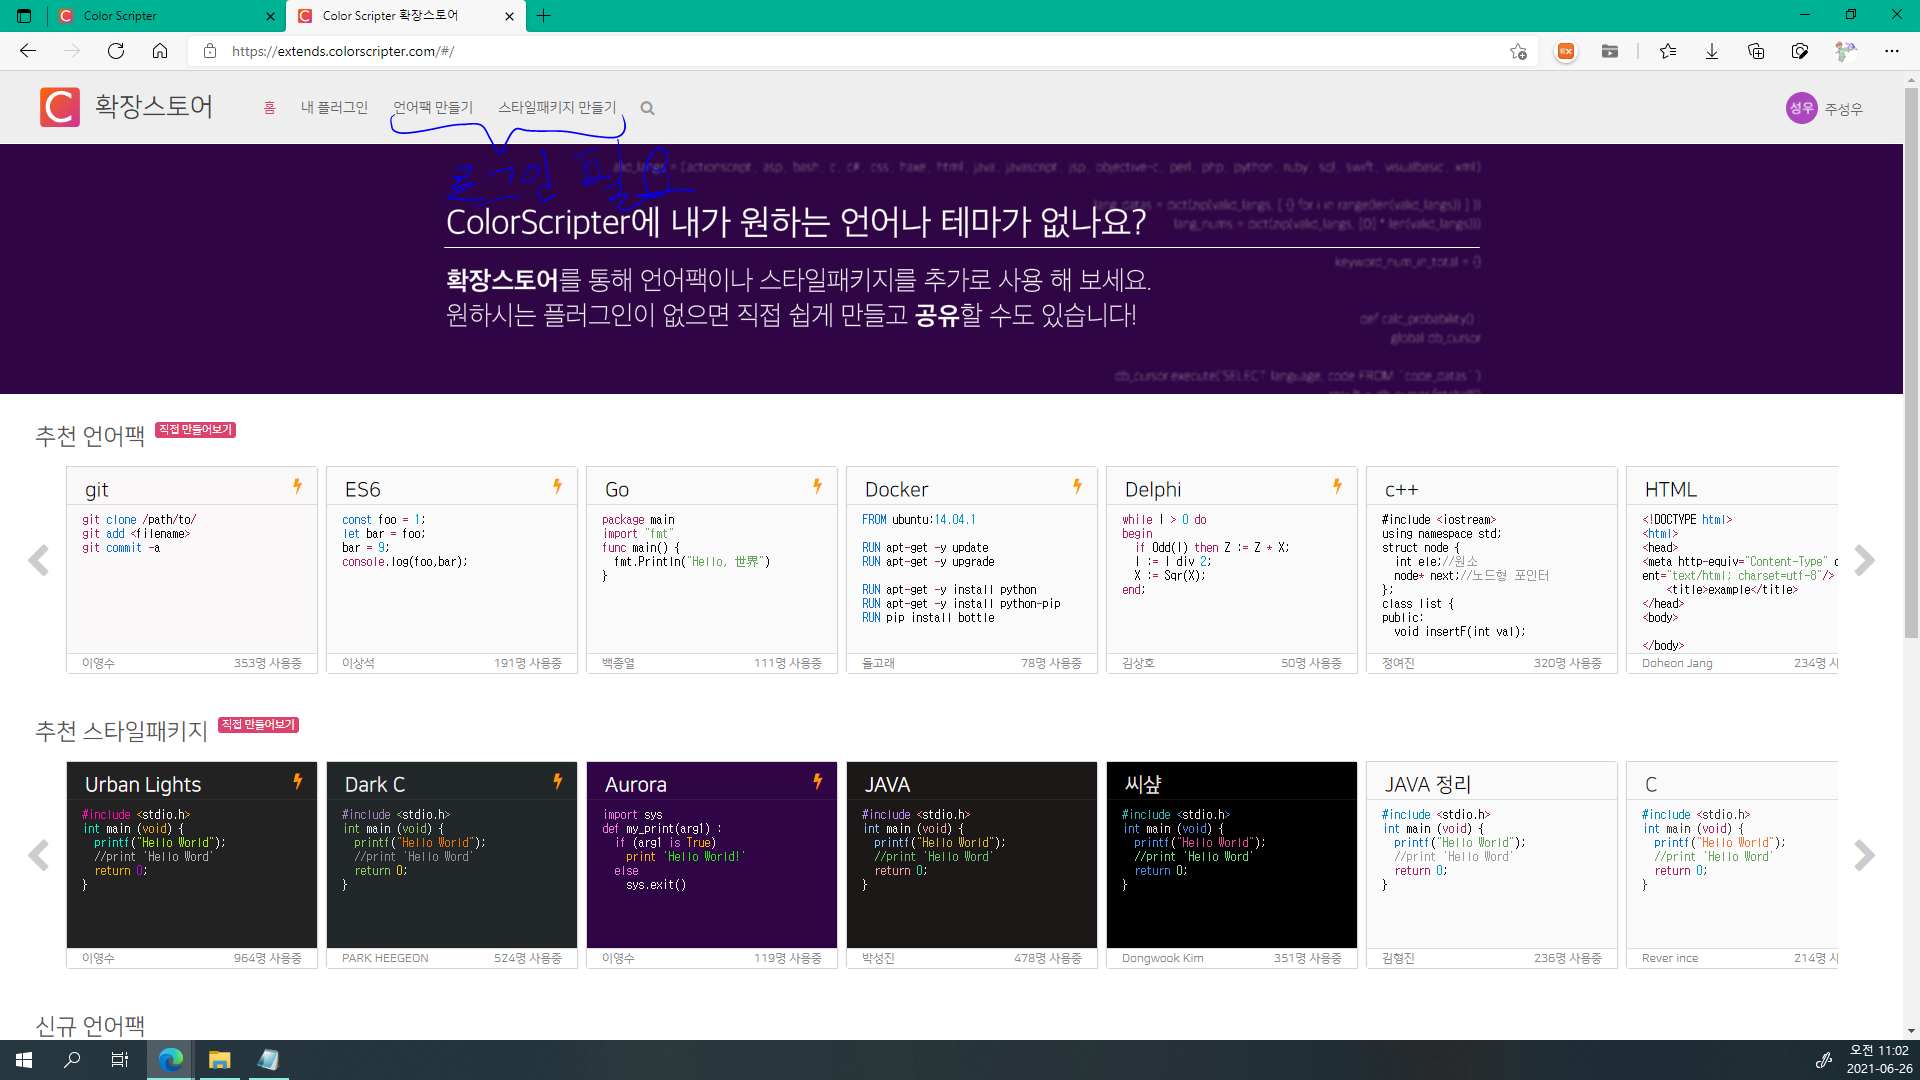The width and height of the screenshot is (1920, 1080).
Task: Open the 씨샾 style package card
Action: (x=1232, y=865)
